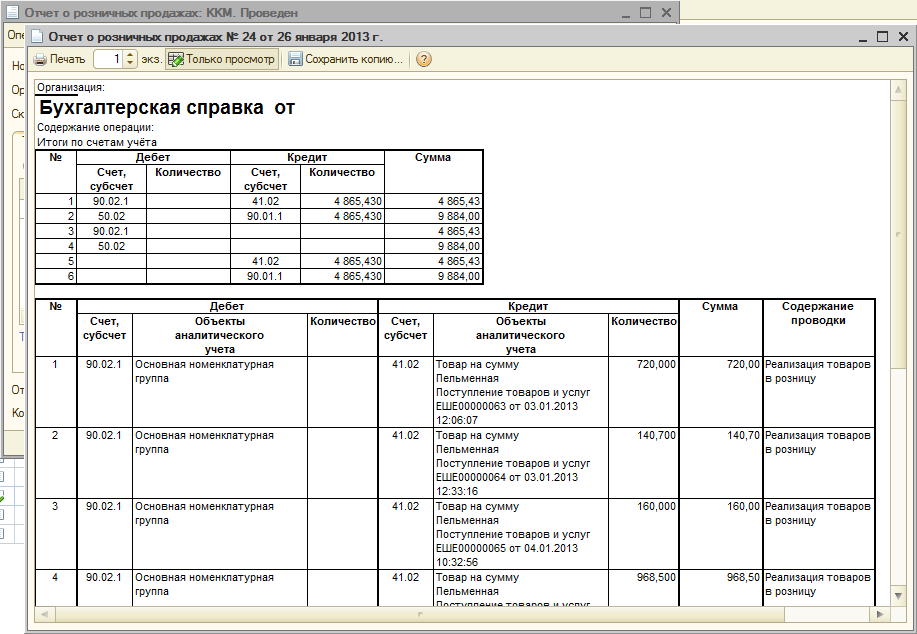
Task: Click the document icon of the ККМ window behind
Action: pos(12,12)
